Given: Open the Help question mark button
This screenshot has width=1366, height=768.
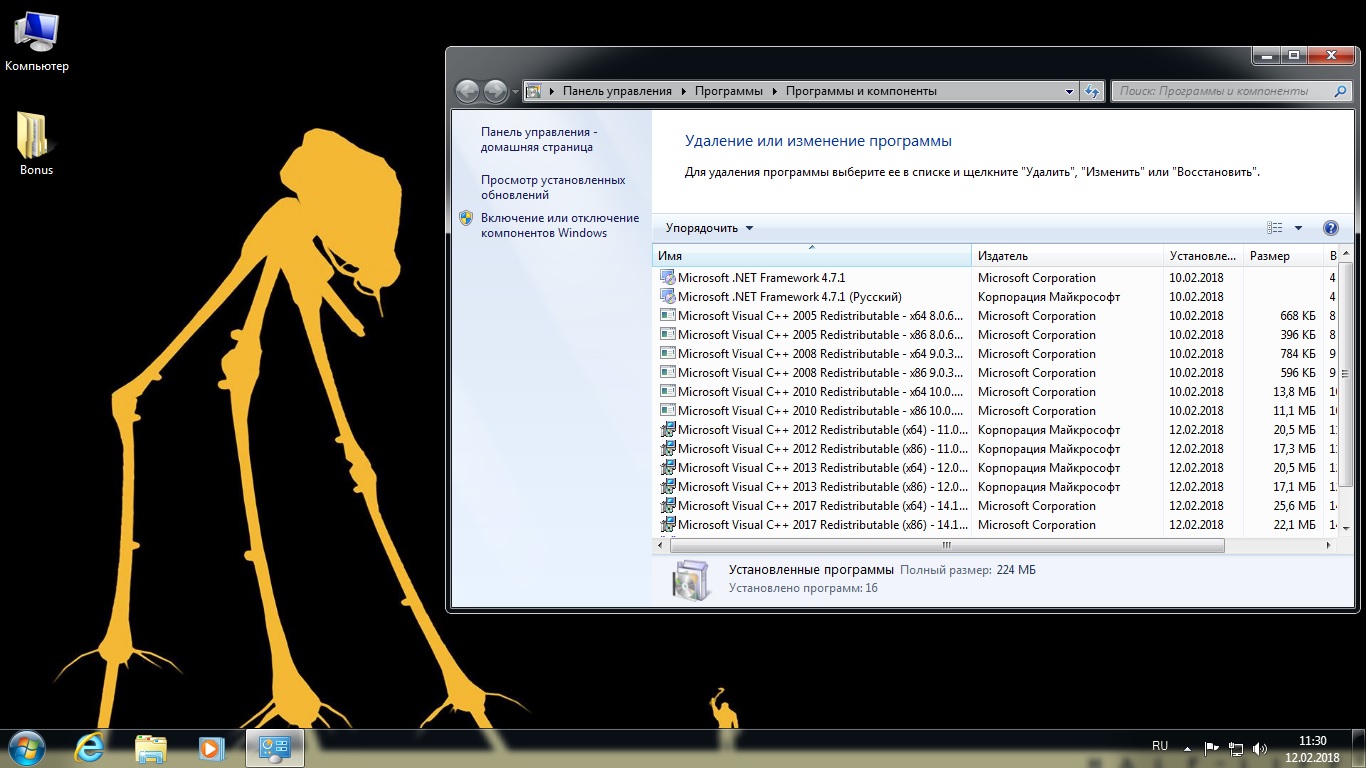Looking at the screenshot, I should coord(1331,228).
